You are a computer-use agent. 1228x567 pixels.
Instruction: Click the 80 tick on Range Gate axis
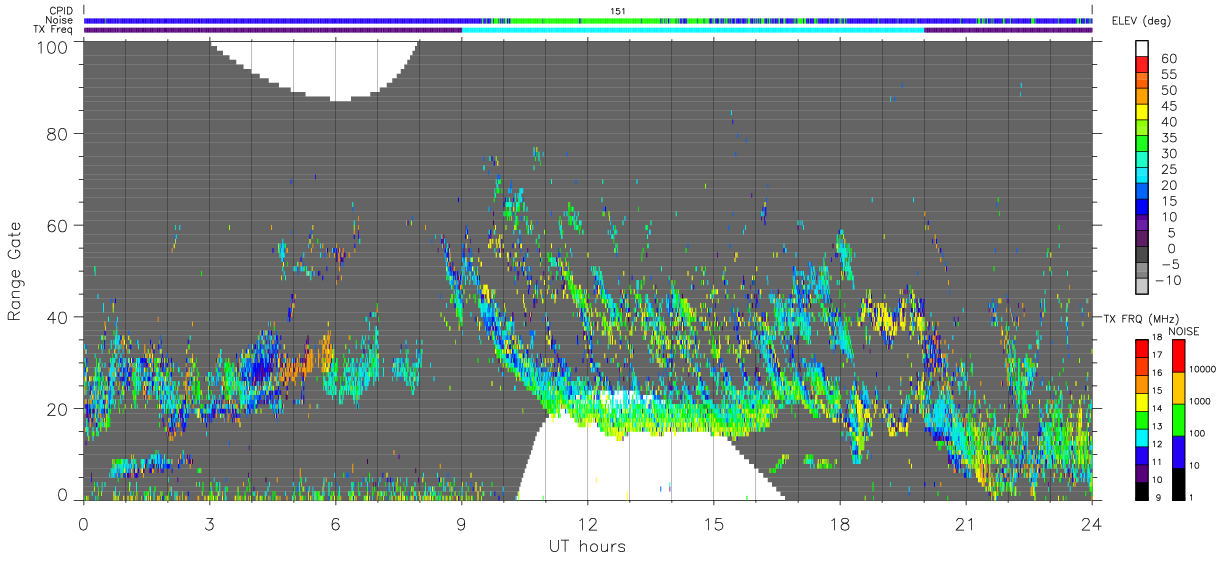(59, 132)
